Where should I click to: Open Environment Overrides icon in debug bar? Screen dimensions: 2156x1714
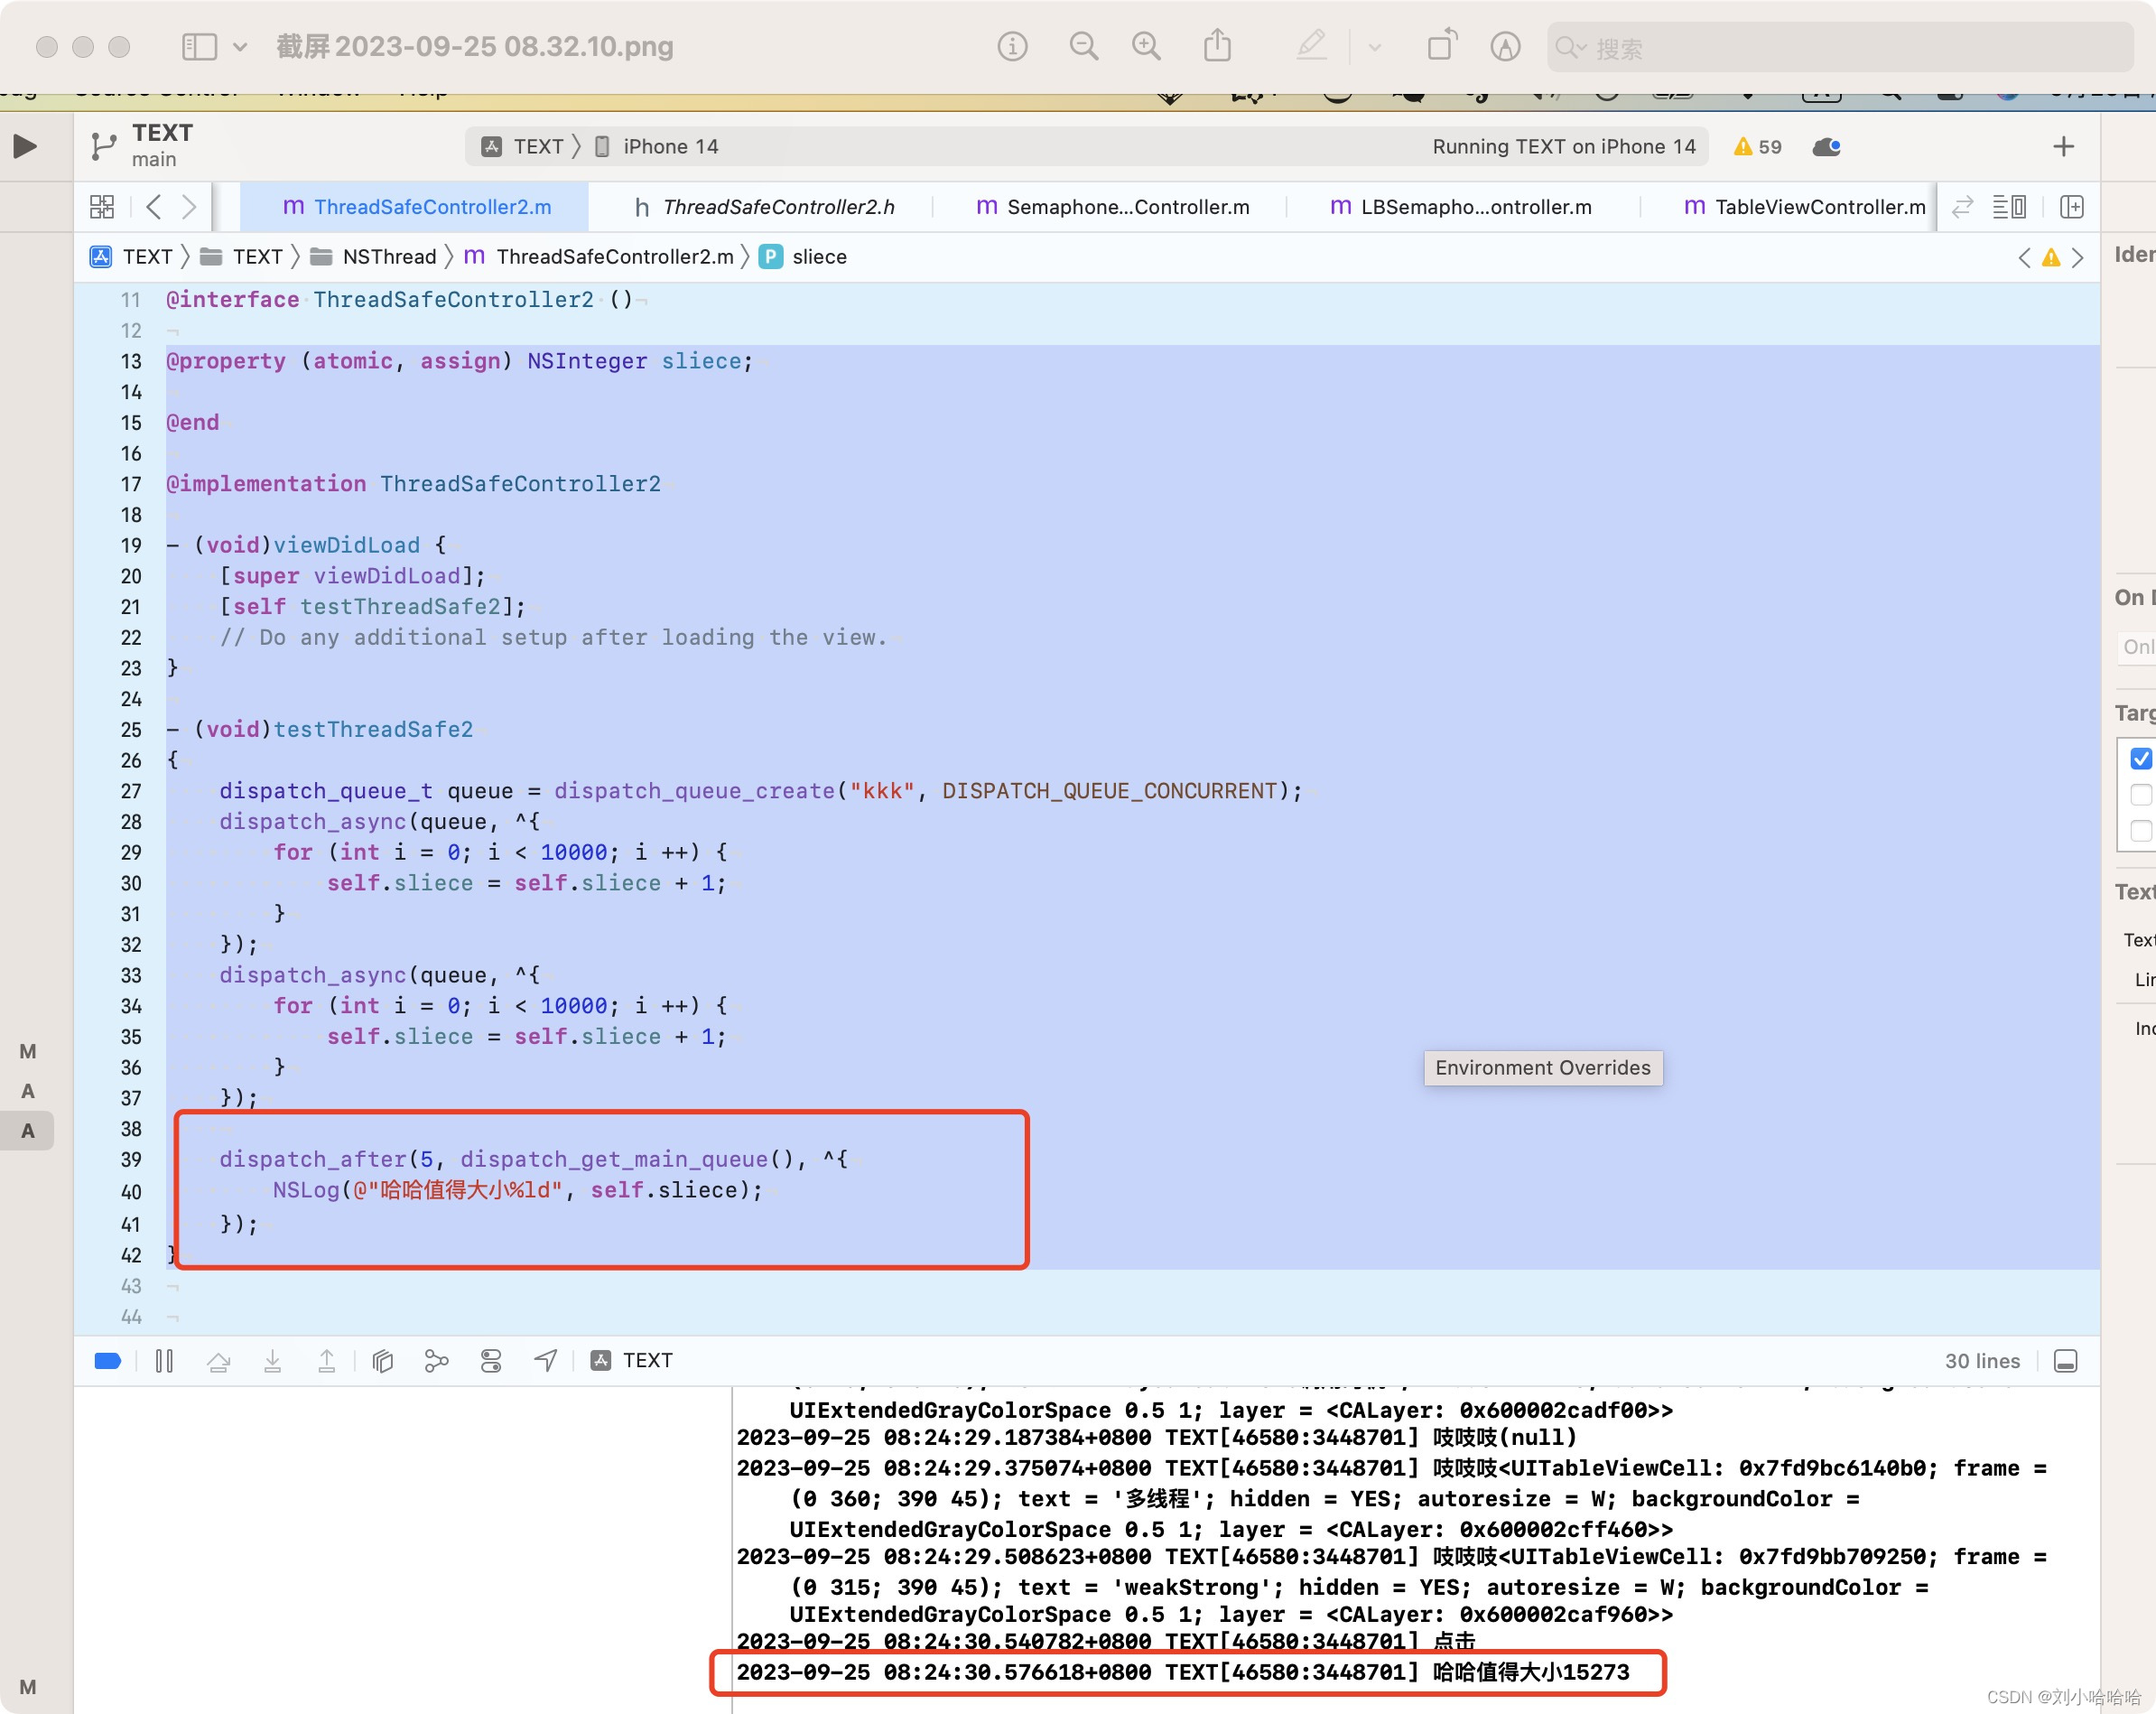(491, 1361)
